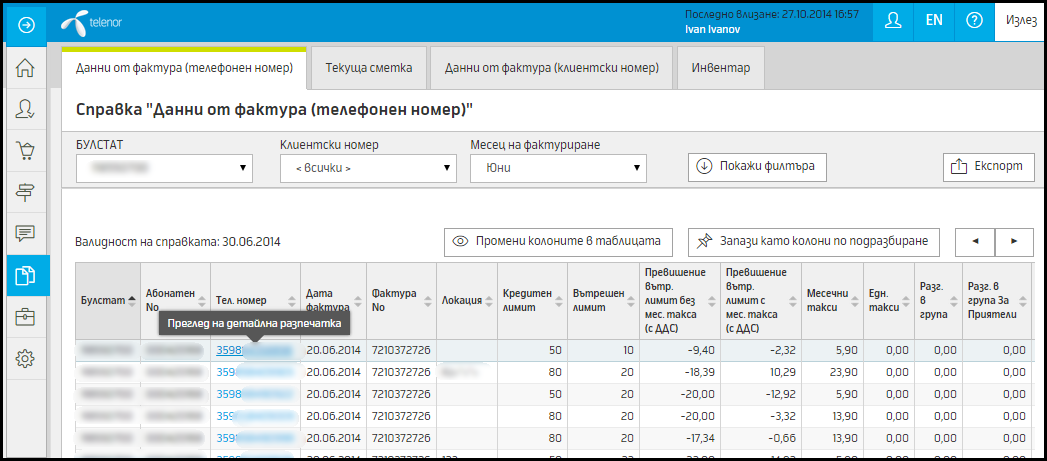Open the briefcase sidebar icon
The image size is (1047, 461).
click(x=25, y=317)
